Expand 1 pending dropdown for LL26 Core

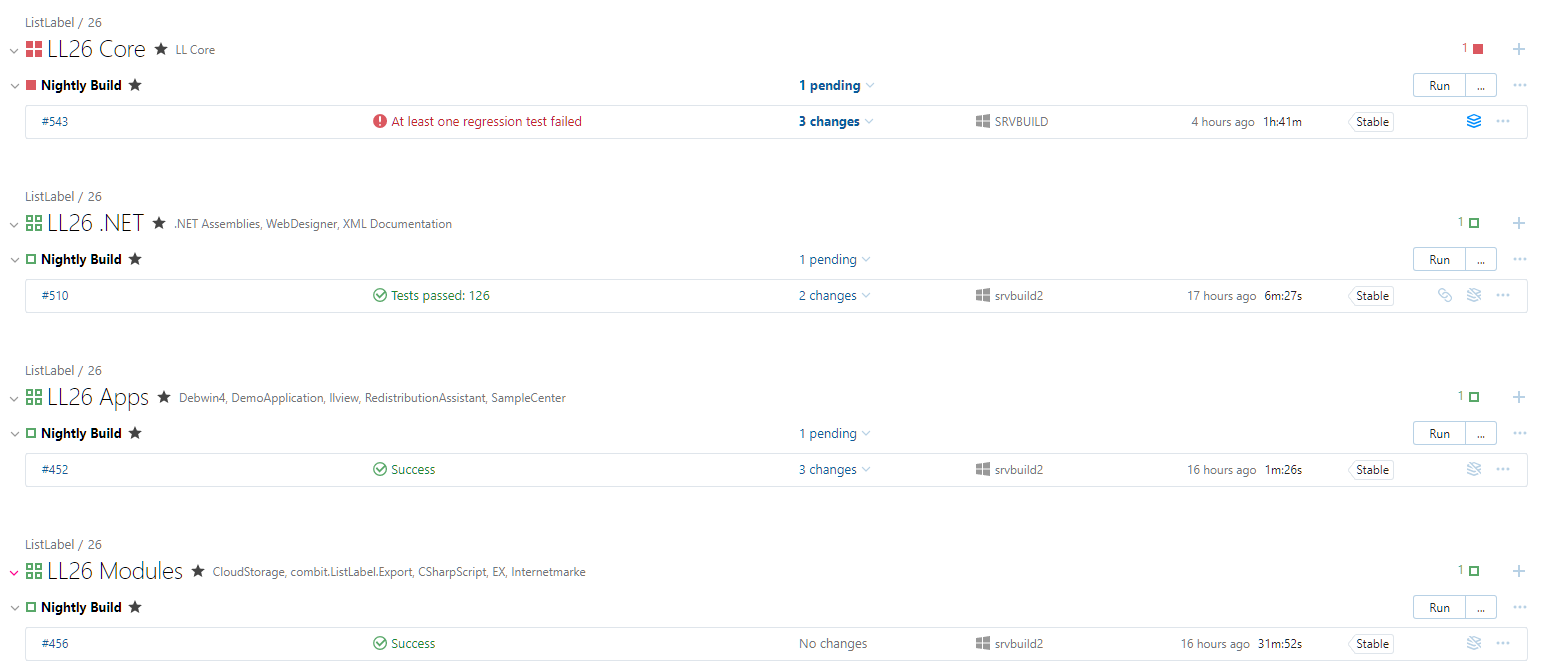pos(837,86)
